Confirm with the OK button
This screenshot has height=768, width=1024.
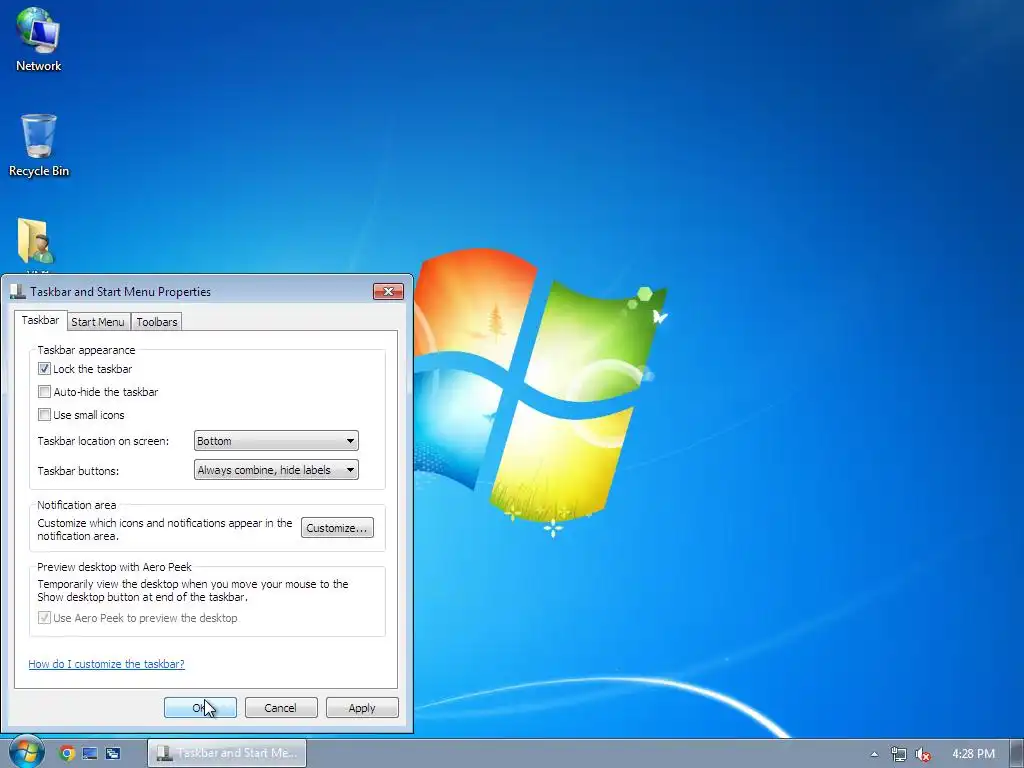click(x=200, y=708)
